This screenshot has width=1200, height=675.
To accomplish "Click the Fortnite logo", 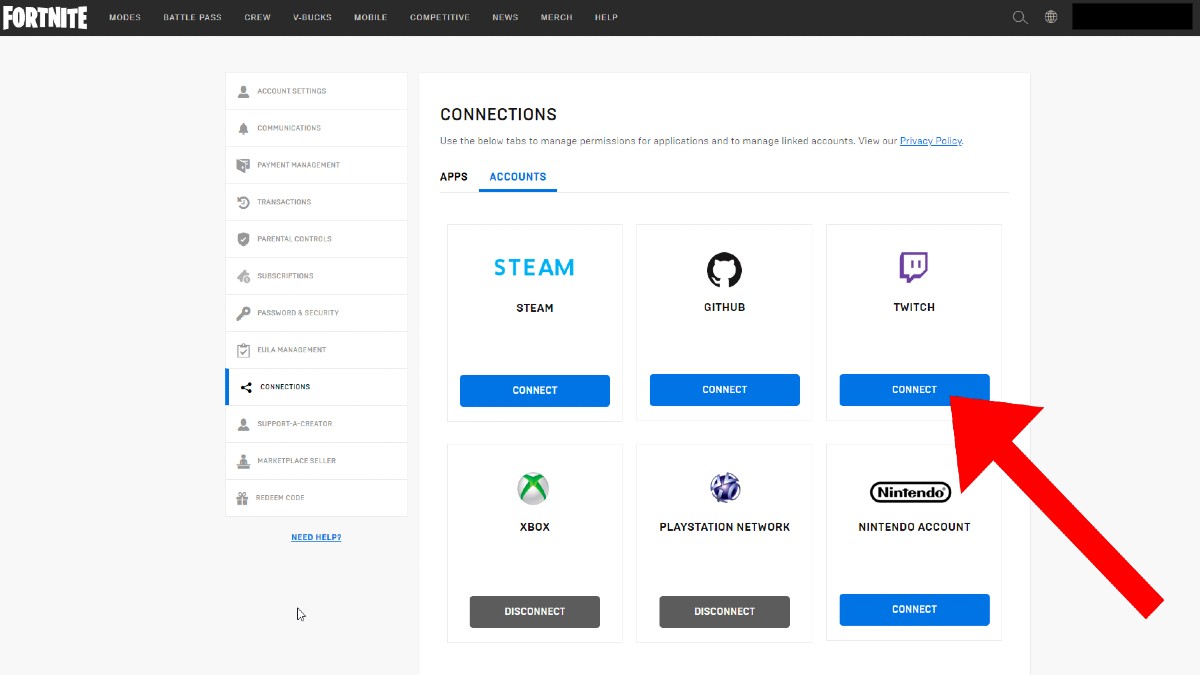I will (x=45, y=17).
